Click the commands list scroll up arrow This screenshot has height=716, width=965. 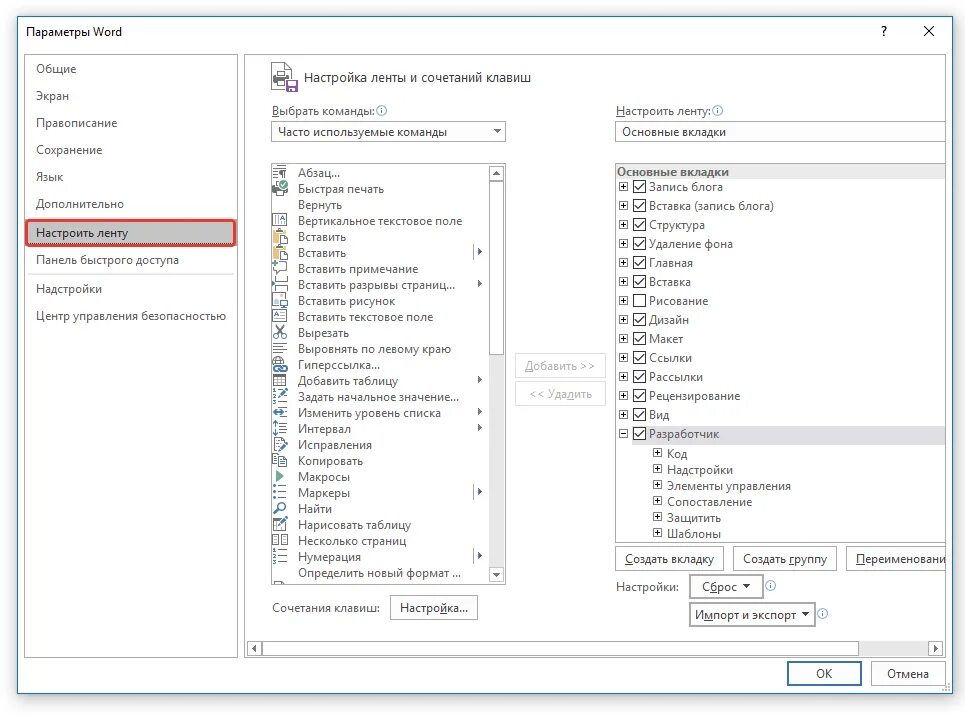pos(496,174)
